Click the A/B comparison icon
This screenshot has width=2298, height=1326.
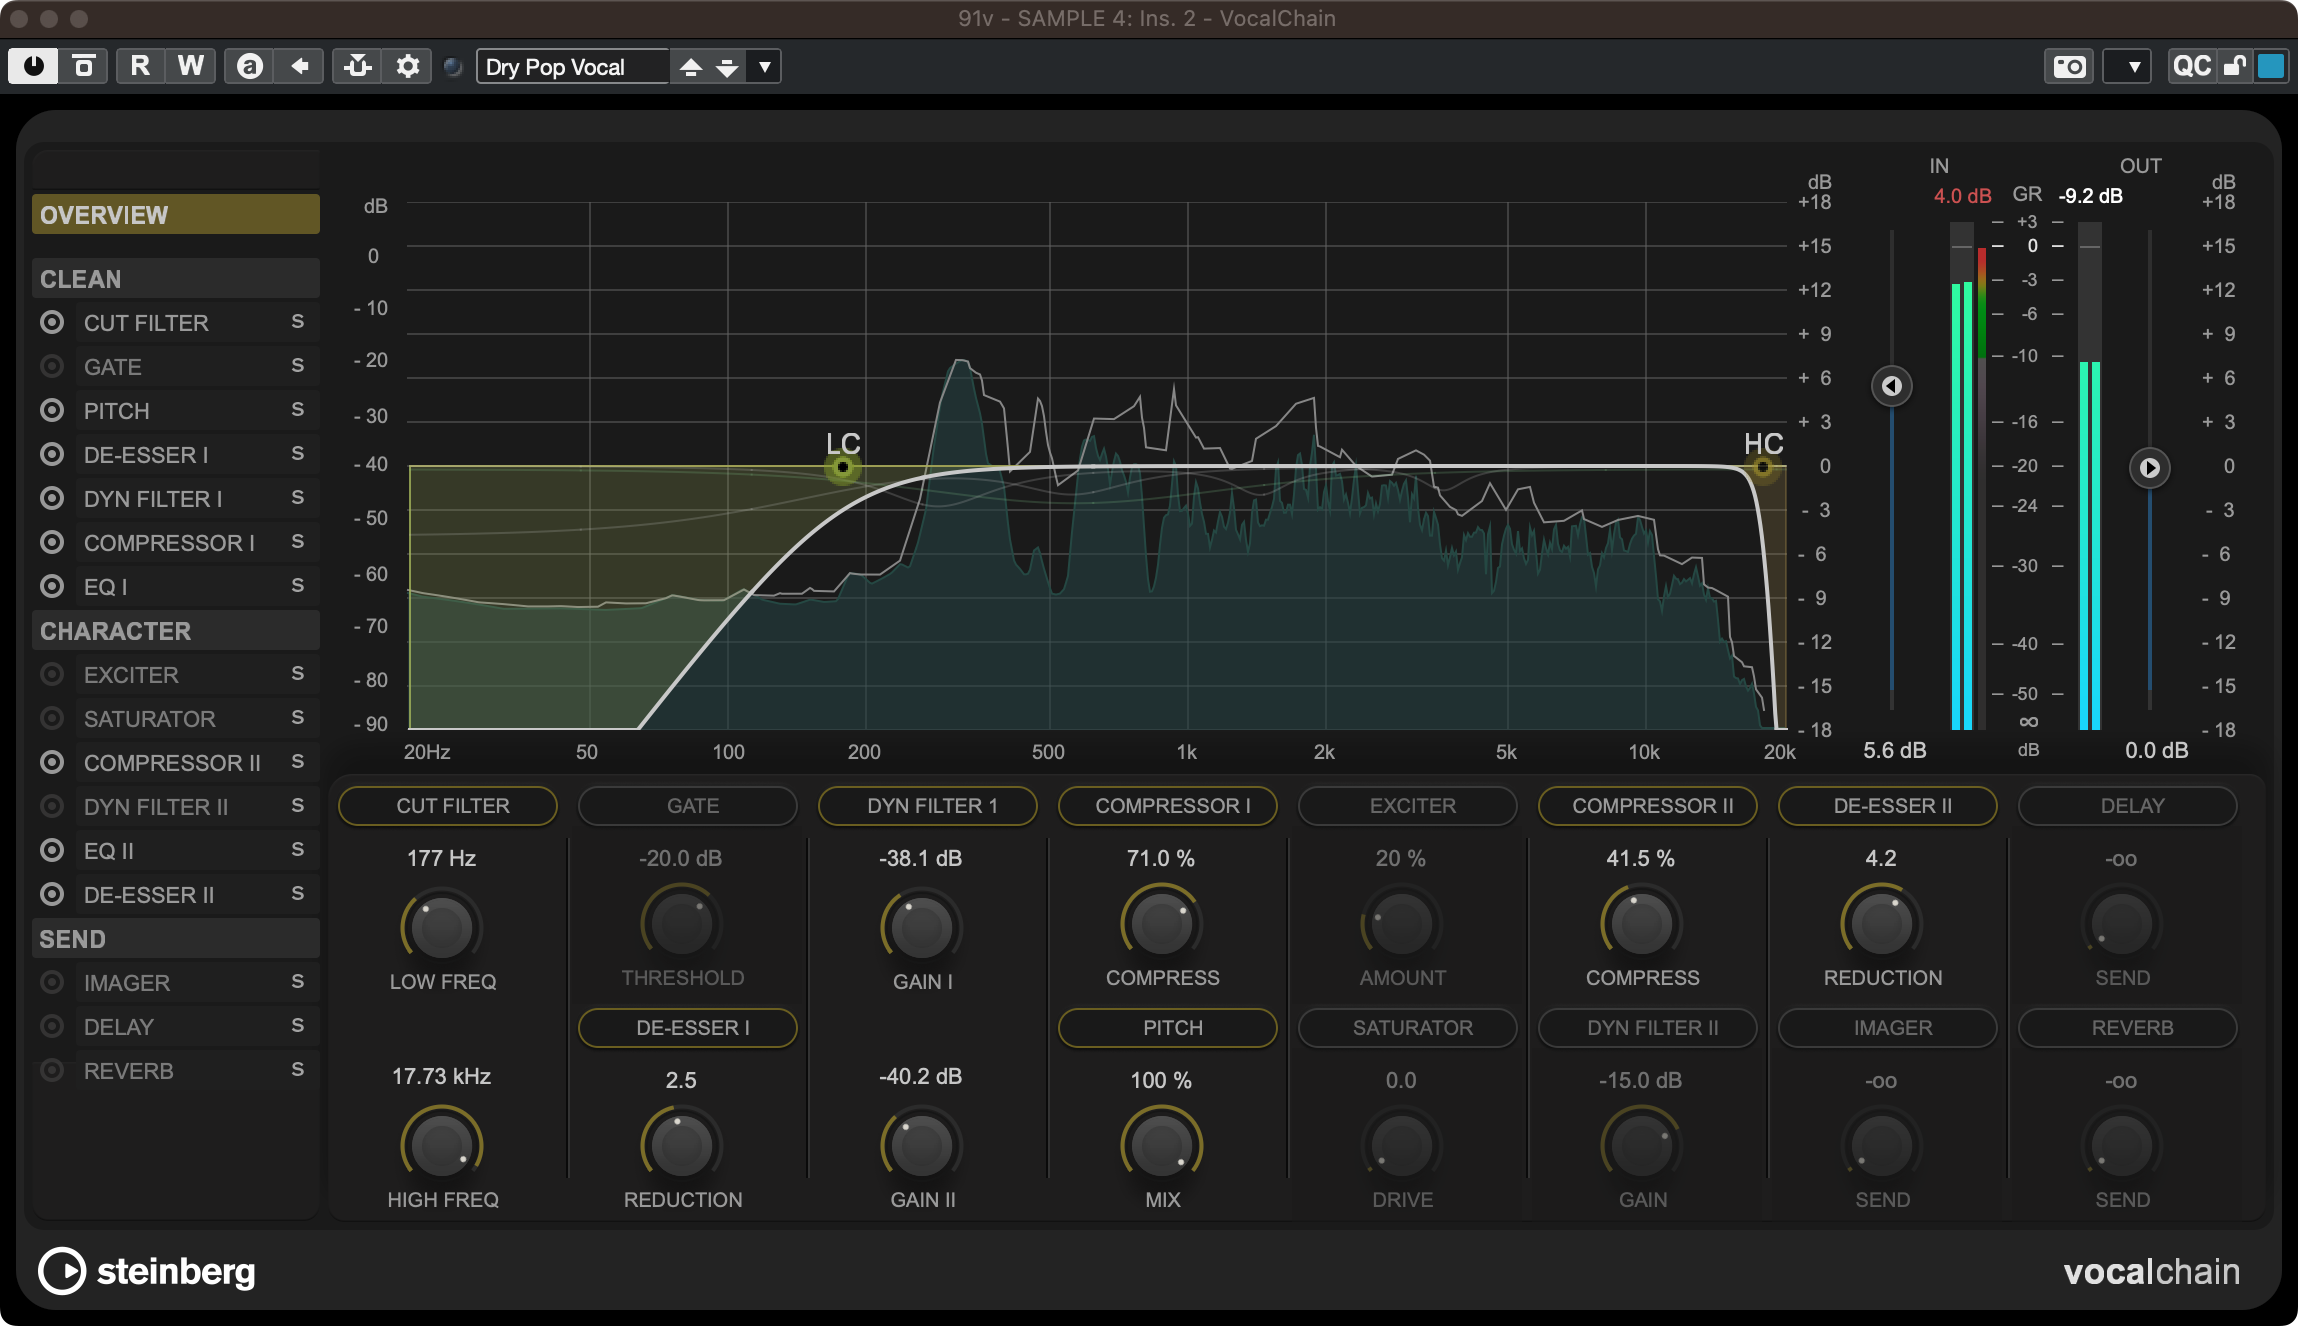(x=249, y=66)
